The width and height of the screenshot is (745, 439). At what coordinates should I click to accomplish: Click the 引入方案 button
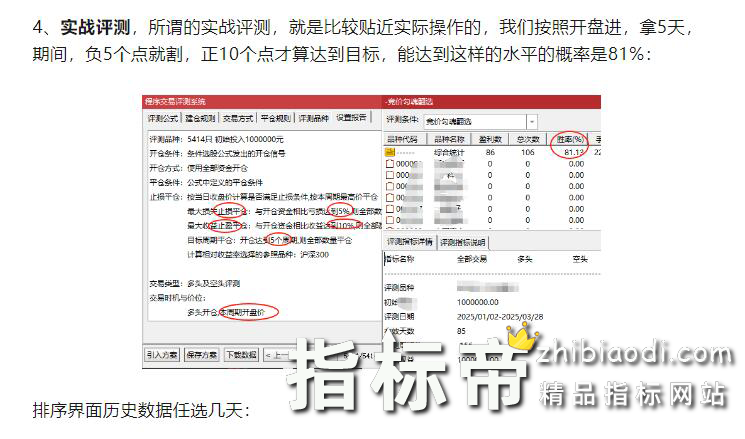pyautogui.click(x=162, y=354)
